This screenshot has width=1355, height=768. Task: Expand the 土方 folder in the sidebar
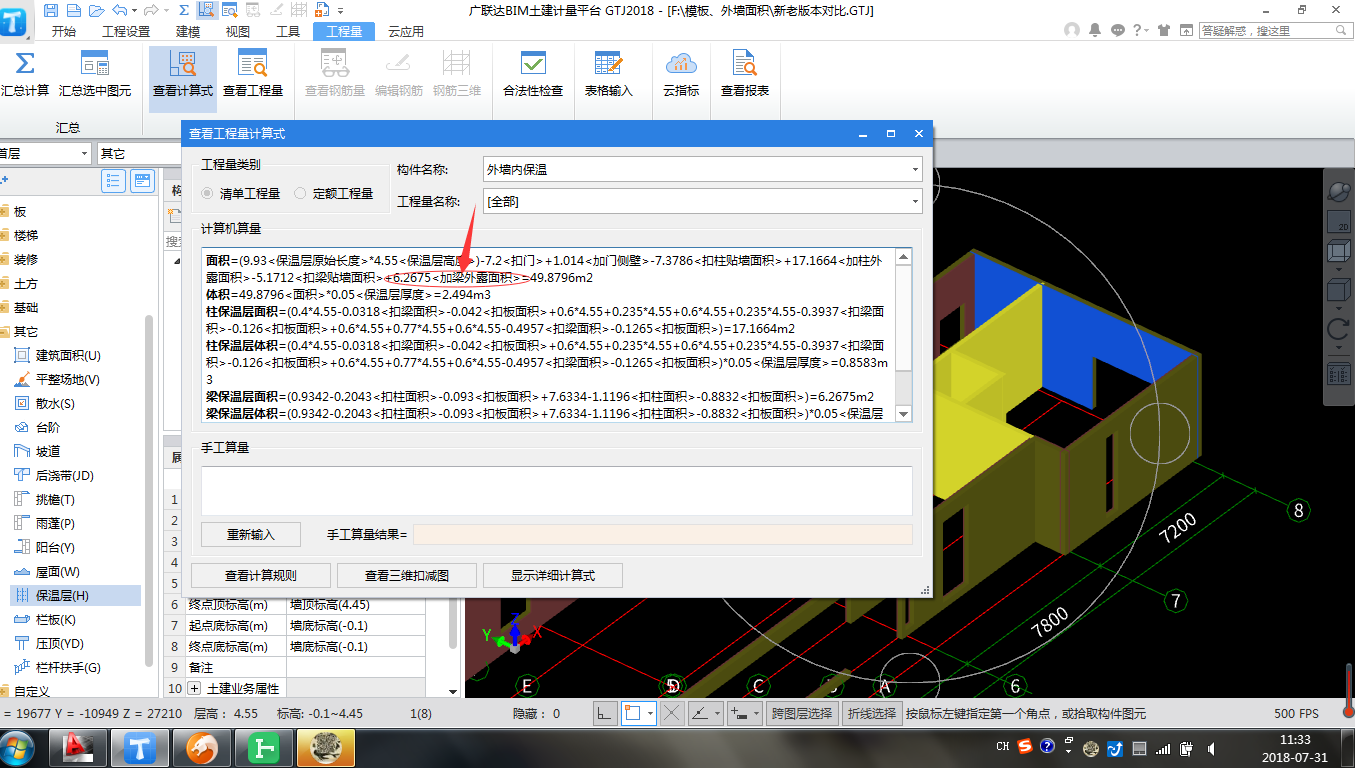click(4, 284)
